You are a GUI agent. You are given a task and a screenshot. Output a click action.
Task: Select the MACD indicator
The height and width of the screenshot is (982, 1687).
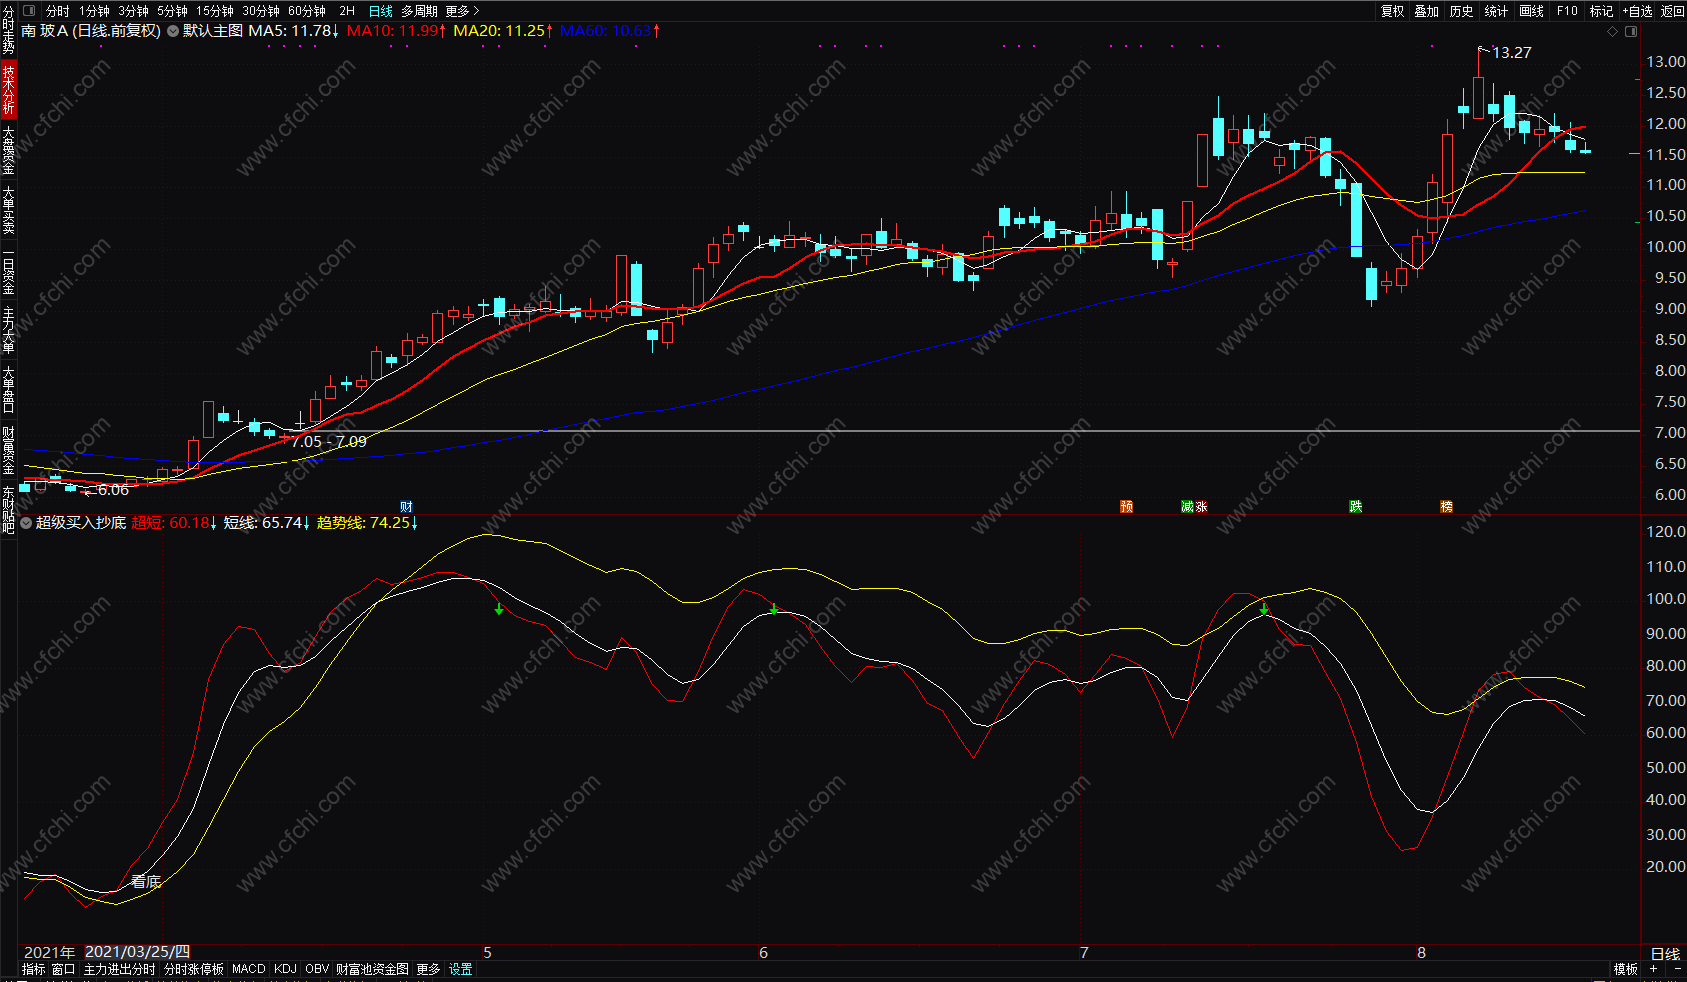[249, 969]
